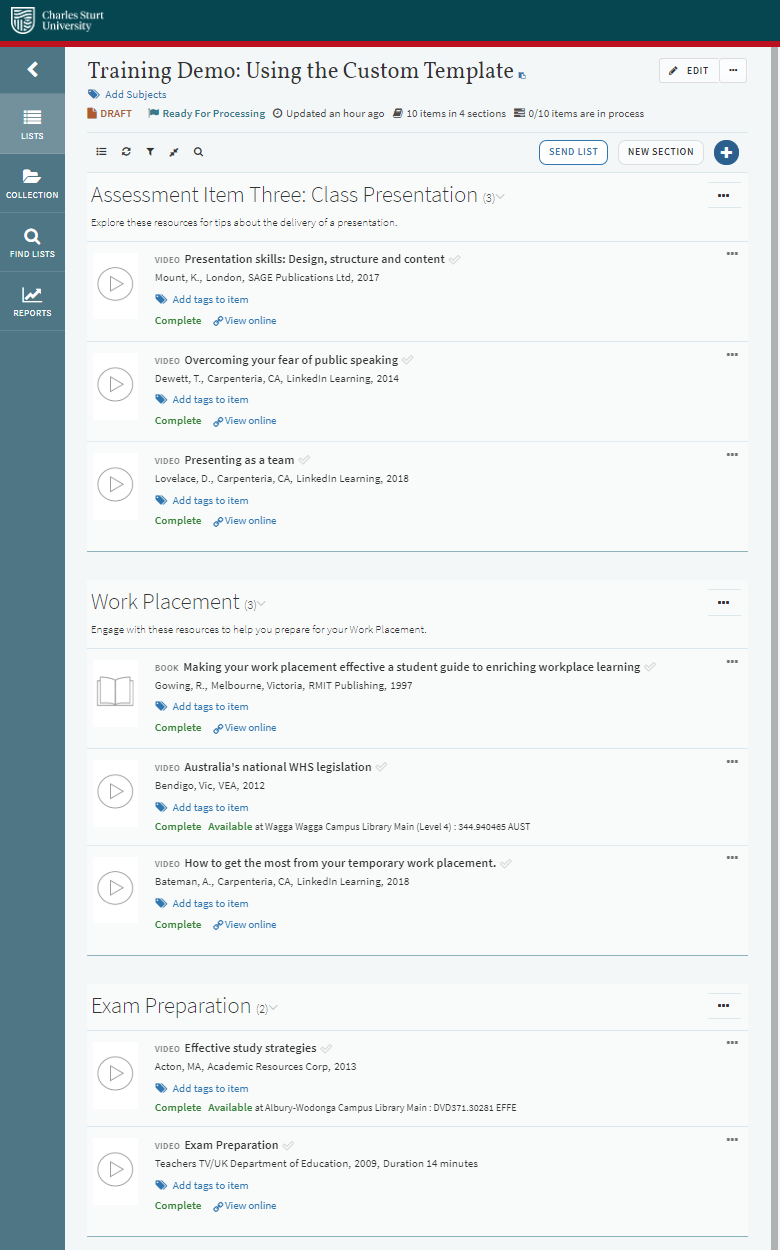Open the search icon in the toolbar

(x=197, y=151)
